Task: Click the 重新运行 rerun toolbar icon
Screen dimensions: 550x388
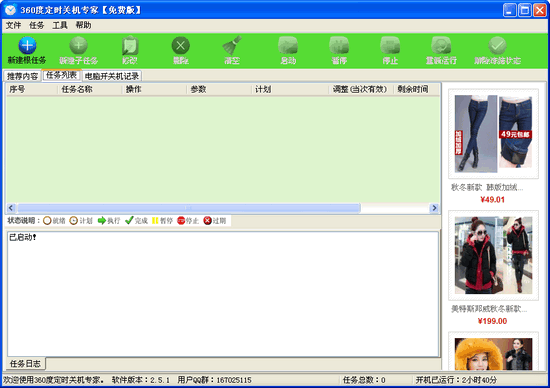Action: pos(441,45)
